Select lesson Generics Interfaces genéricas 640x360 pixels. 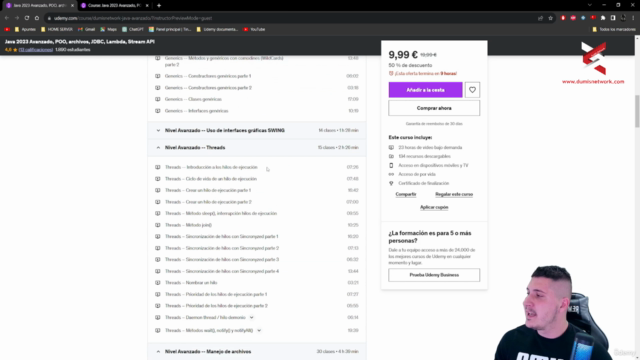(x=196, y=111)
